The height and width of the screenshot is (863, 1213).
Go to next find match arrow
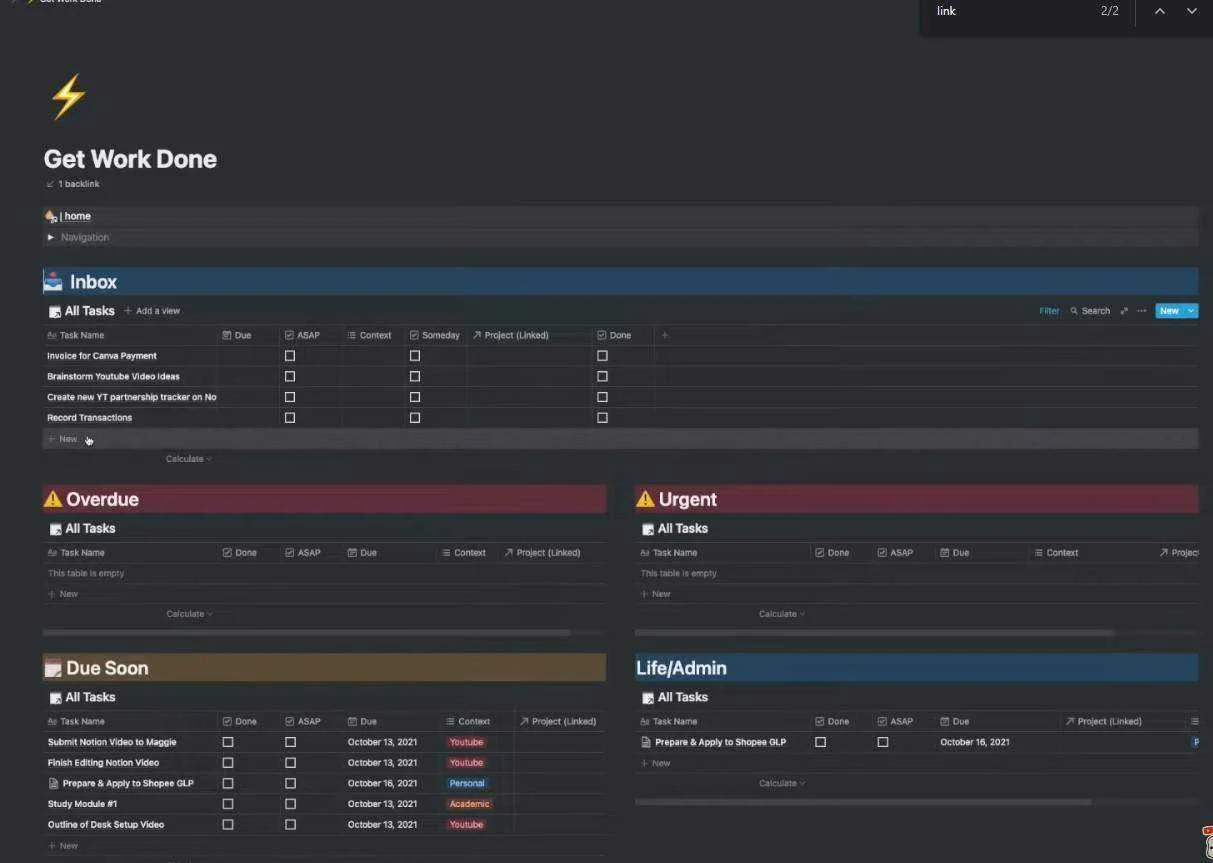(x=1192, y=11)
